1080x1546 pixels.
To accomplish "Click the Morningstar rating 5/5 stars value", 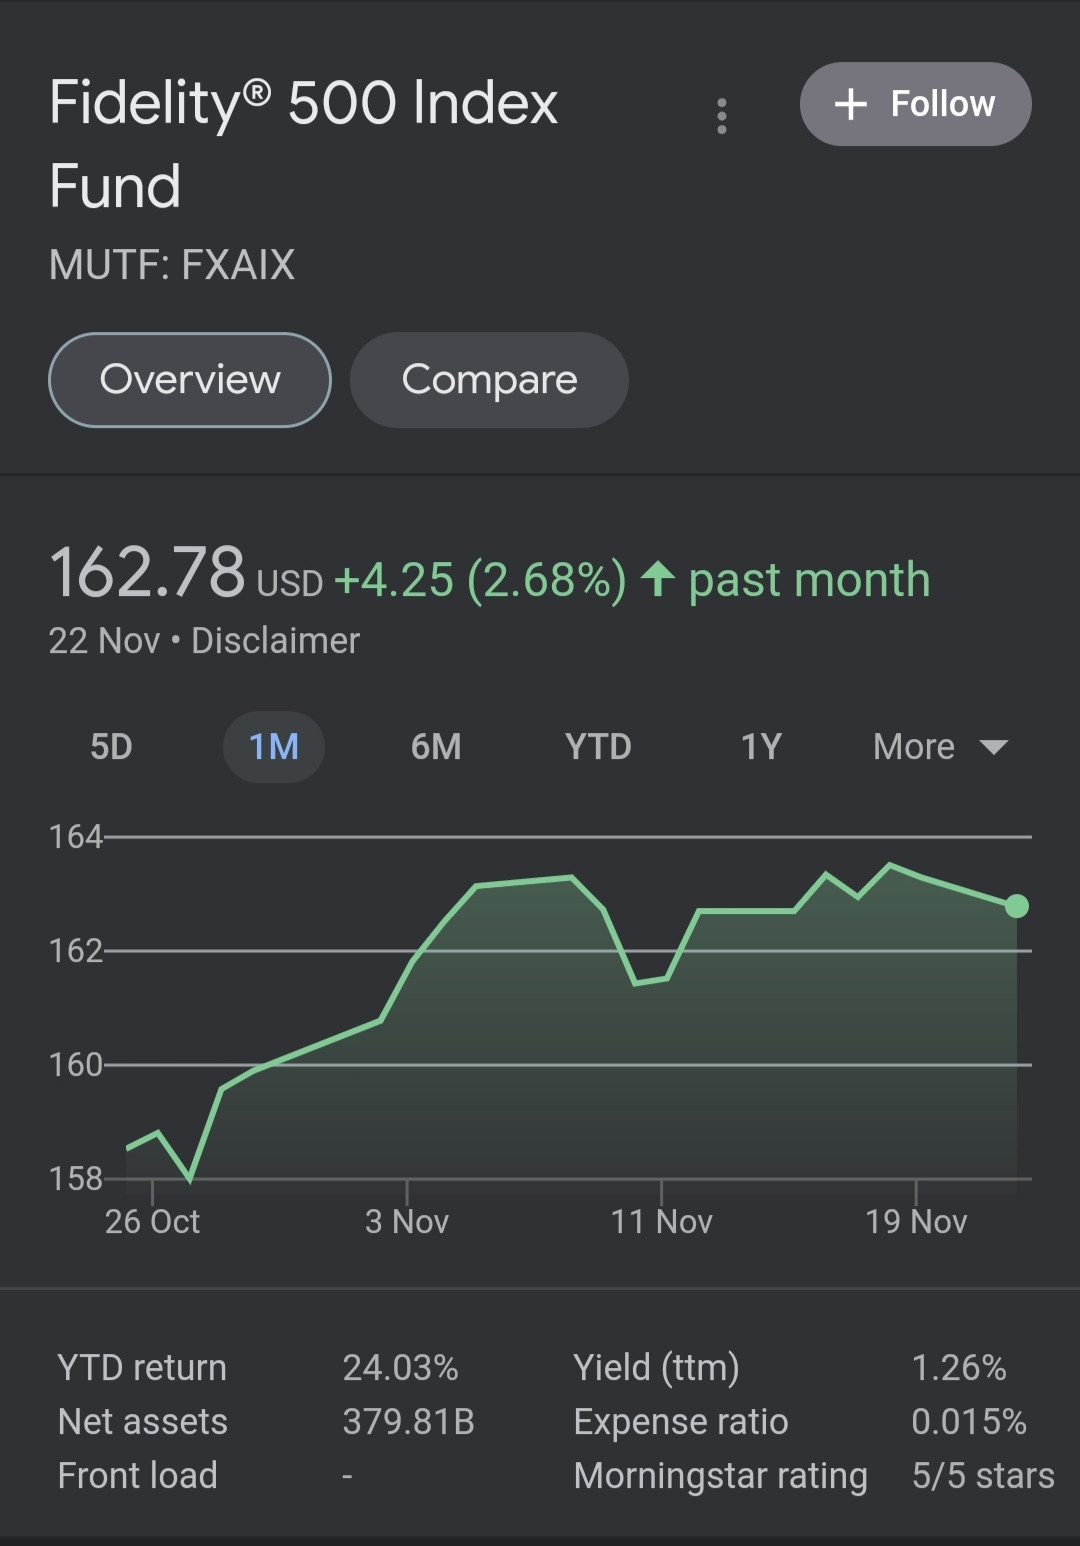I will [983, 1476].
